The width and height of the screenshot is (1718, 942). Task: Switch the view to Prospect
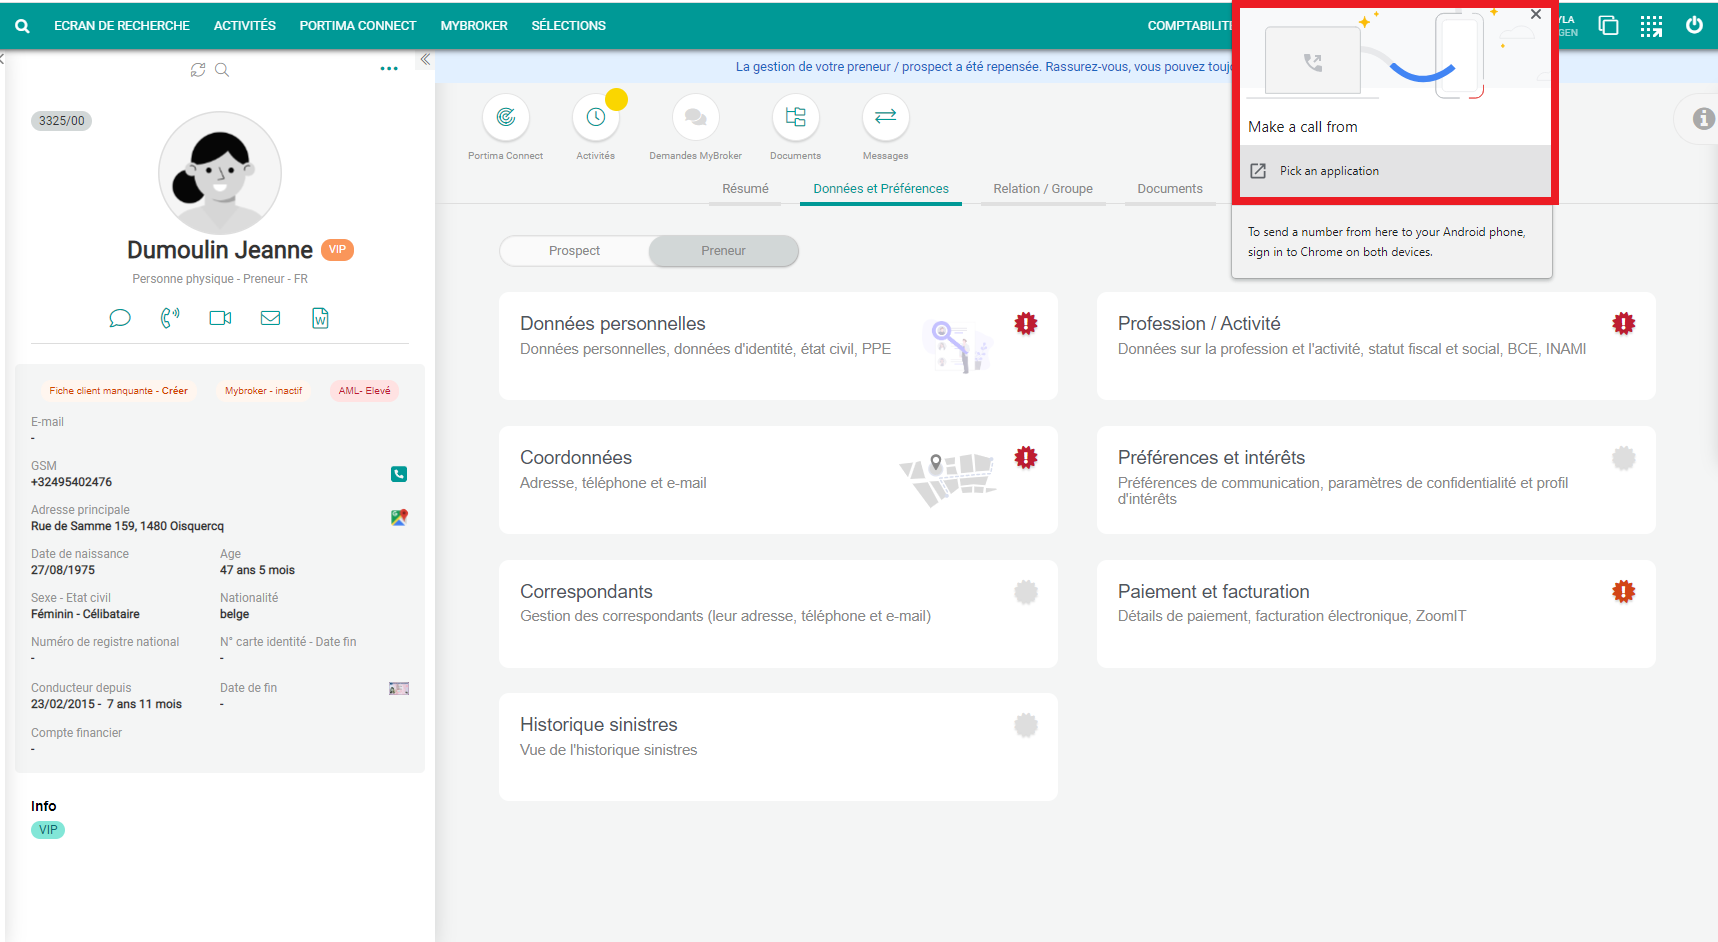click(x=574, y=251)
